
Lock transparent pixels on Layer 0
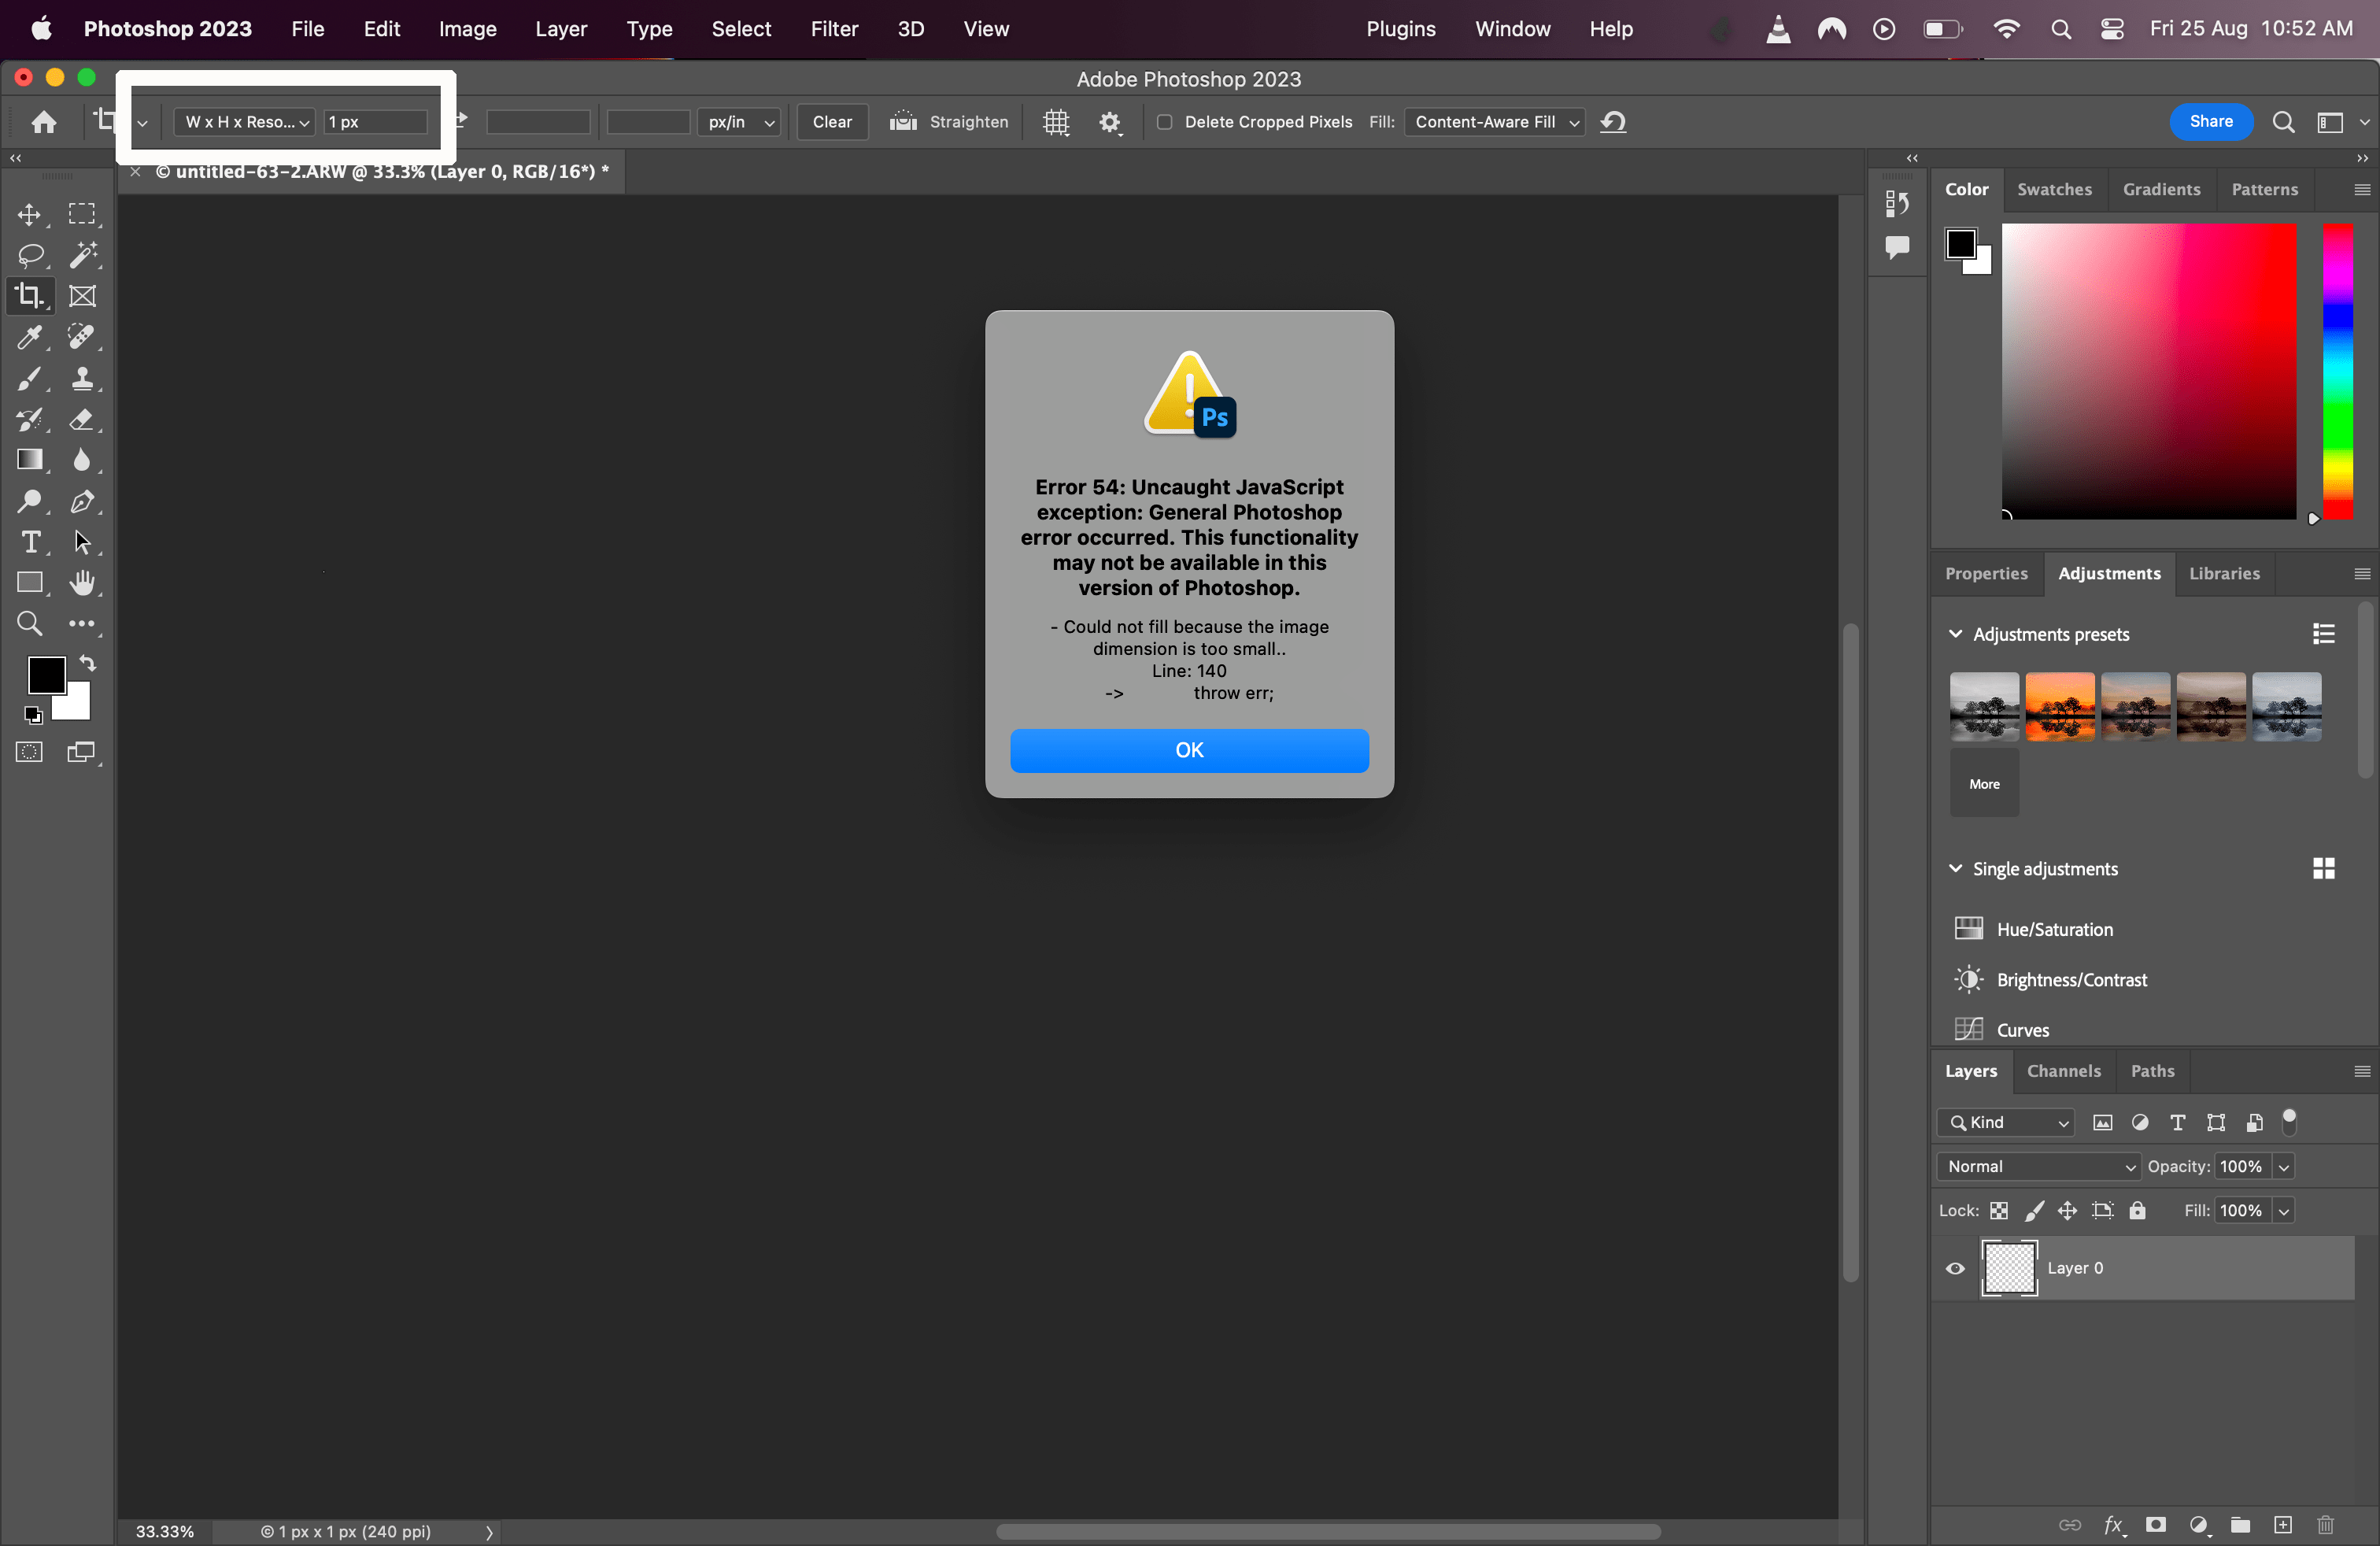tap(1999, 1210)
